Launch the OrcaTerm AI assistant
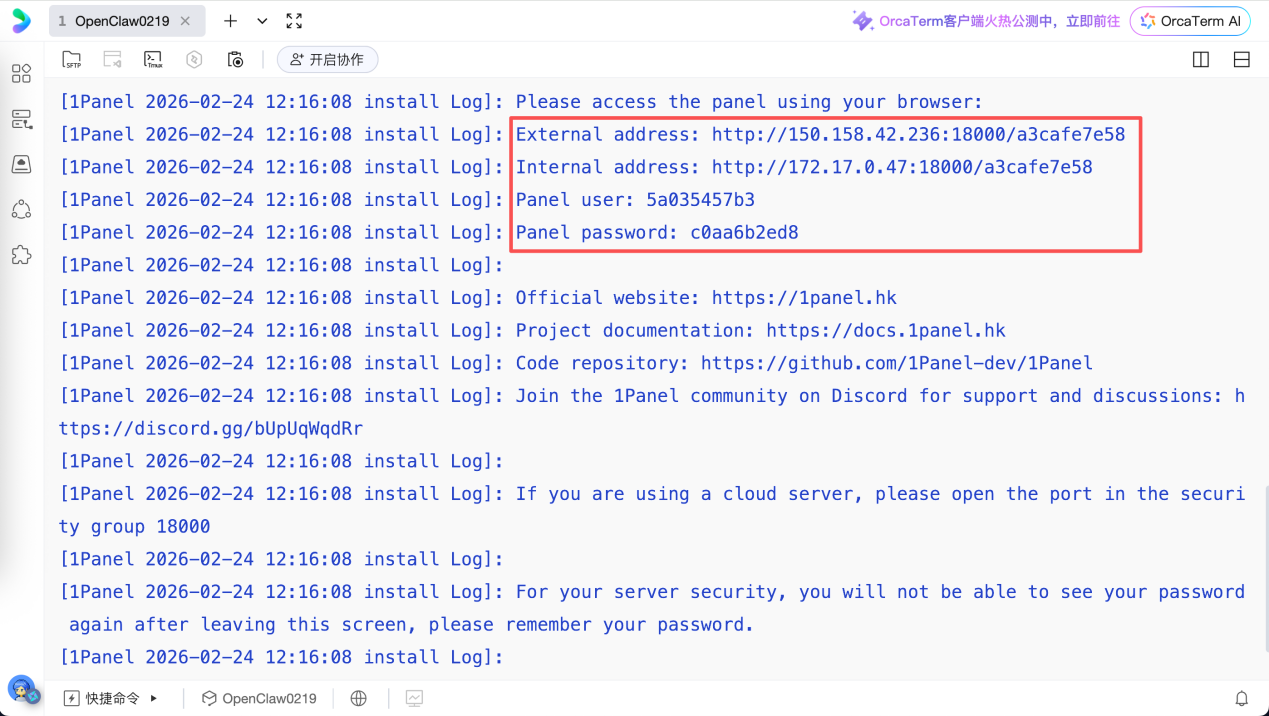The image size is (1269, 716). [1190, 21]
